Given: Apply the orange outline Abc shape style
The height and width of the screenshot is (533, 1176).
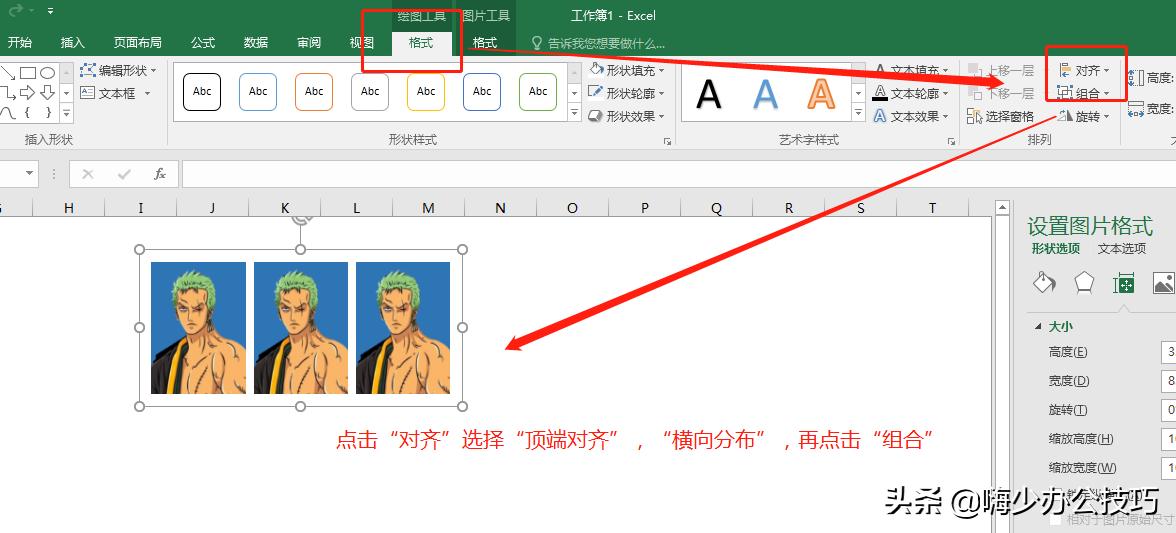Looking at the screenshot, I should point(314,91).
